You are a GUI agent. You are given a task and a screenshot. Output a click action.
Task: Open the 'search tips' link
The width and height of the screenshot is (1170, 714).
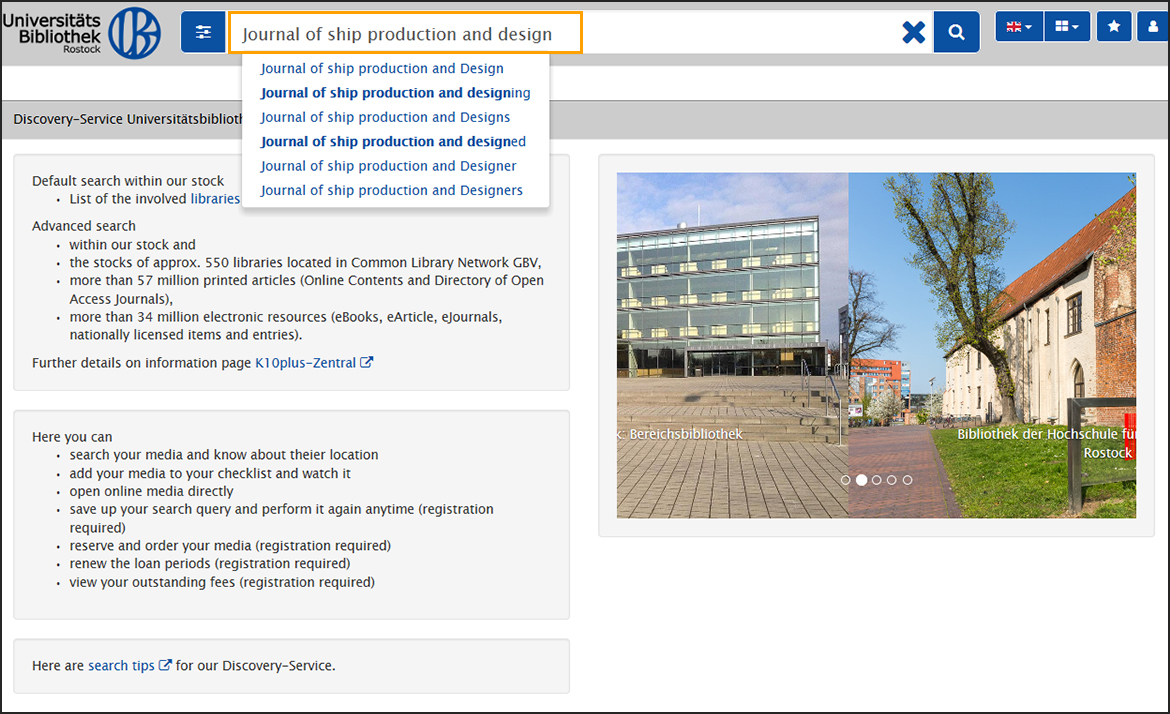coord(130,666)
